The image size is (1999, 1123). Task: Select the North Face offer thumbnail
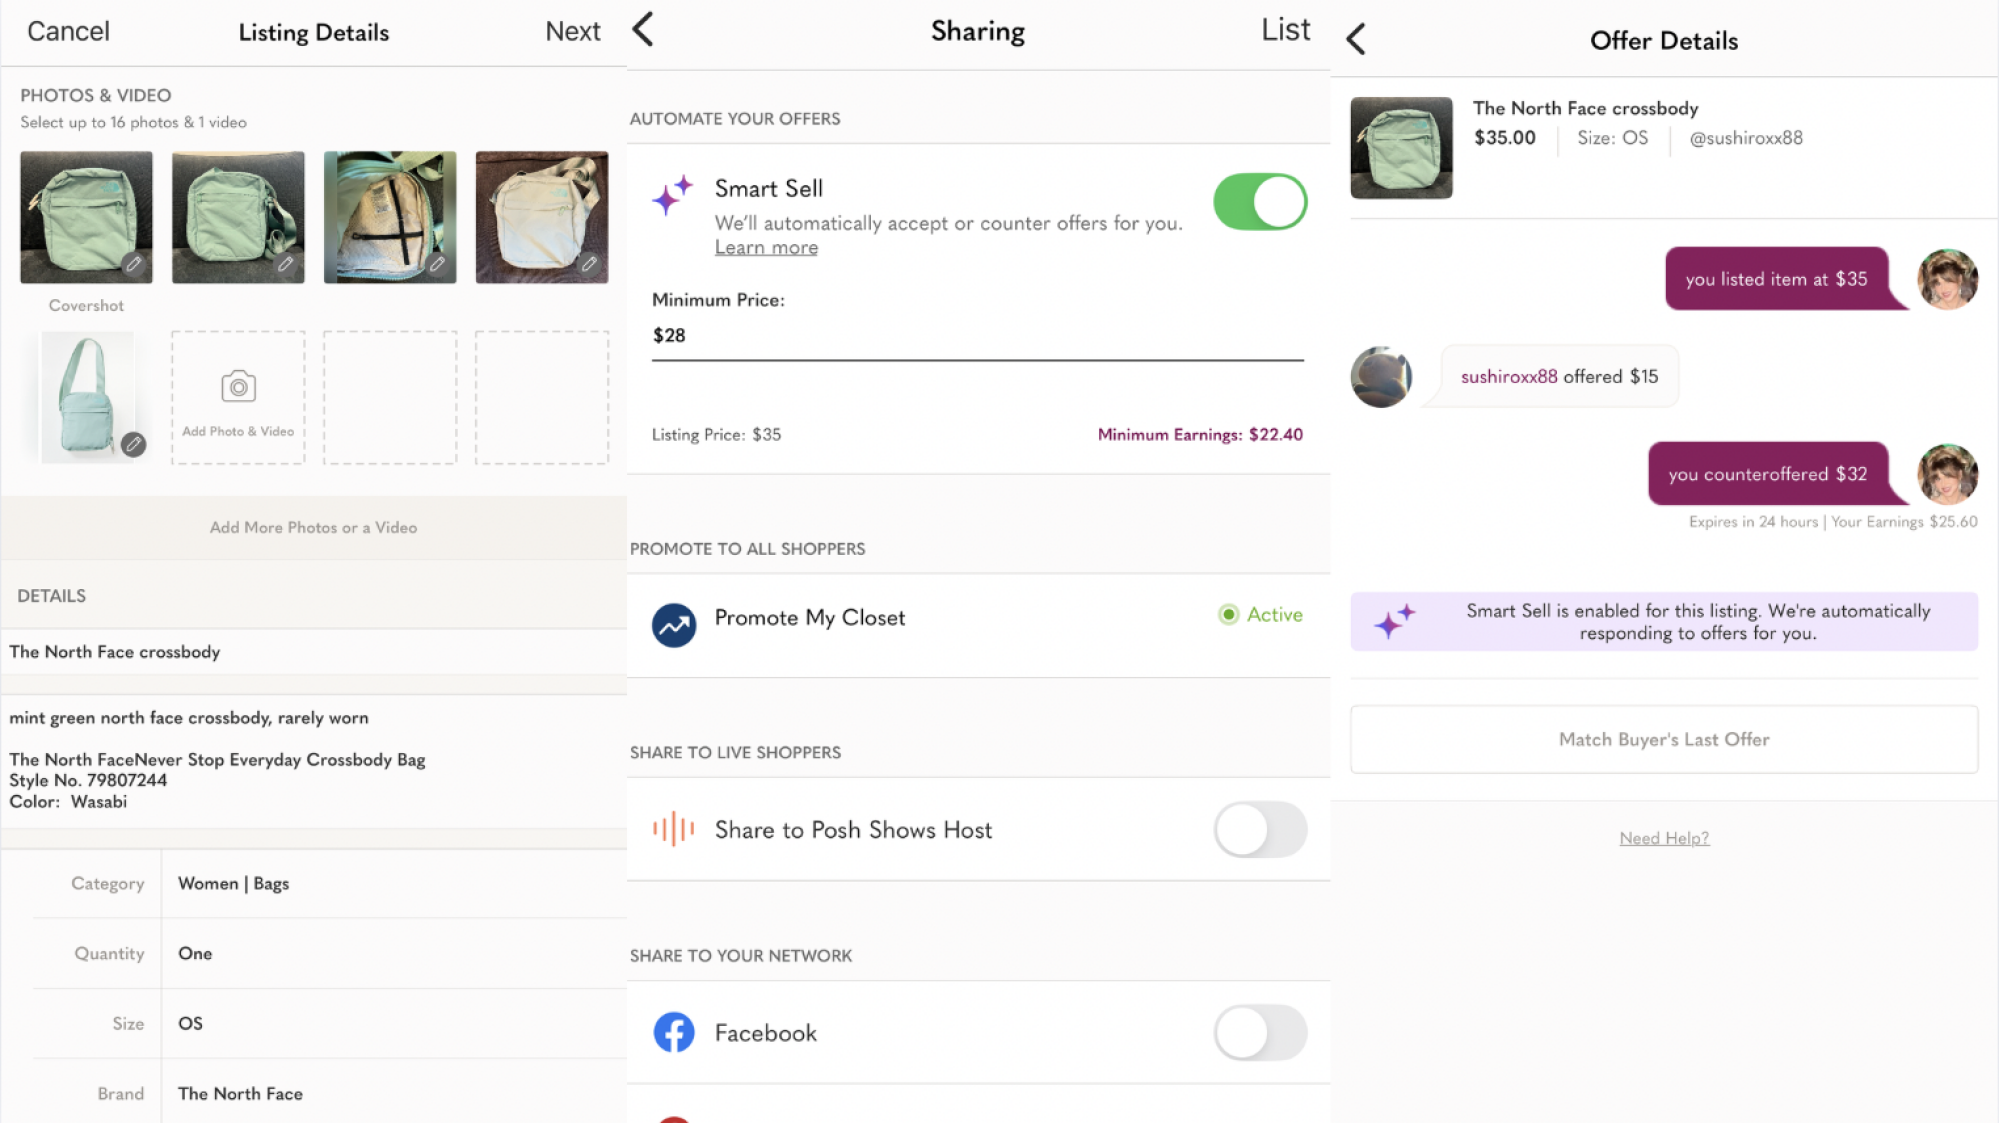pos(1401,148)
